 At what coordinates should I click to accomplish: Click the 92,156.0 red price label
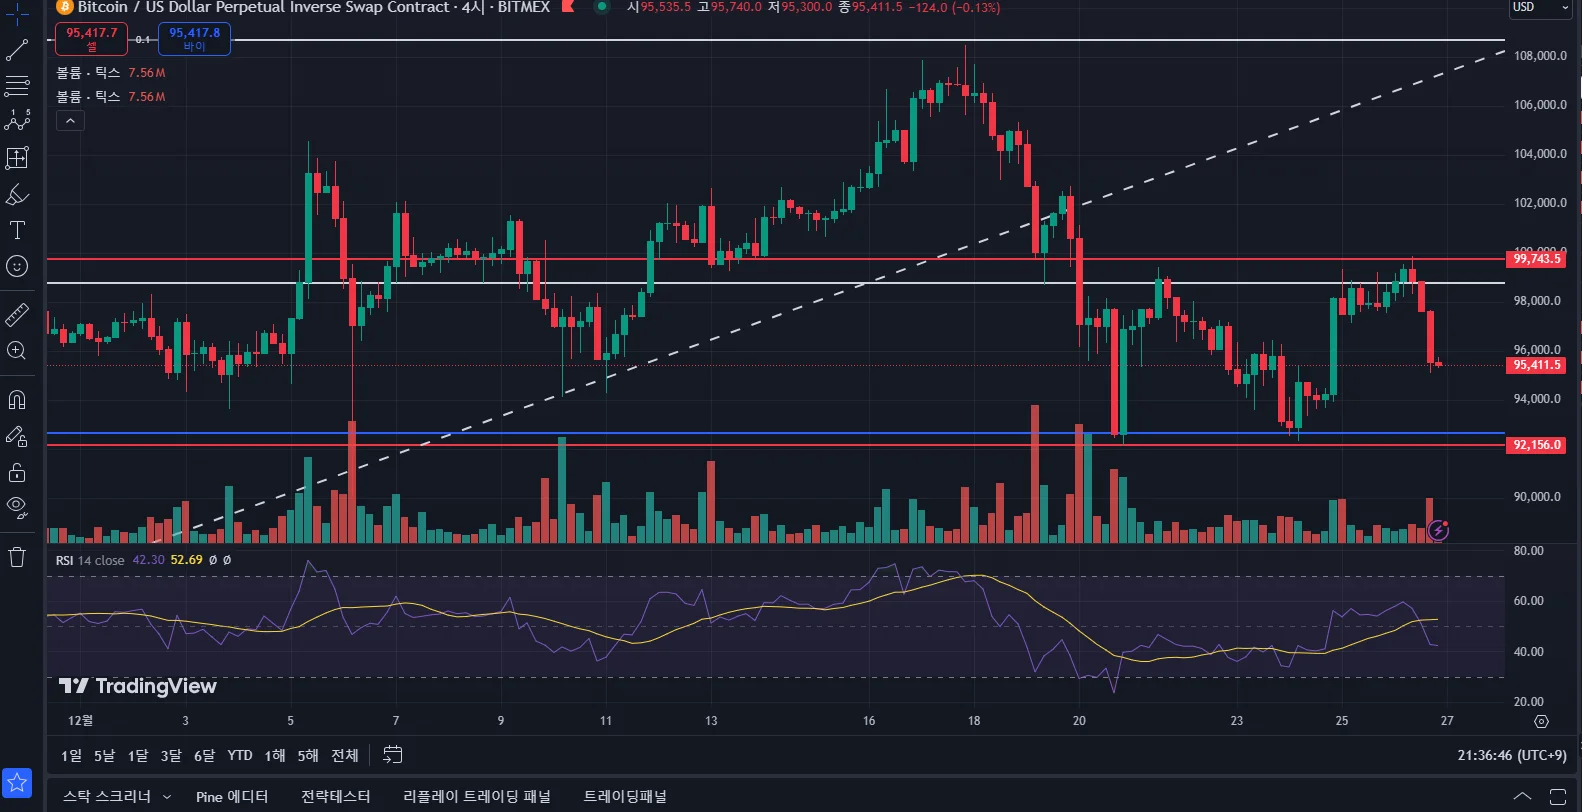point(1537,445)
